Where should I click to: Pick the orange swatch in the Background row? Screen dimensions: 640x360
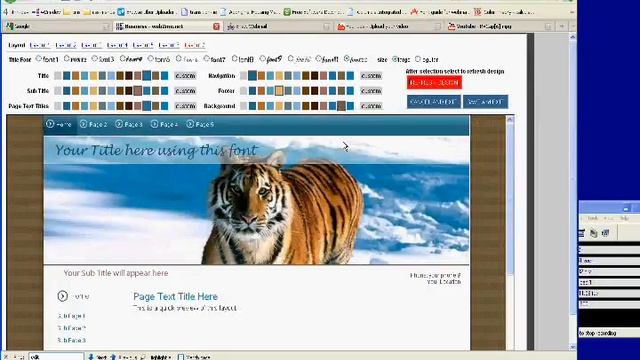pyautogui.click(x=261, y=106)
